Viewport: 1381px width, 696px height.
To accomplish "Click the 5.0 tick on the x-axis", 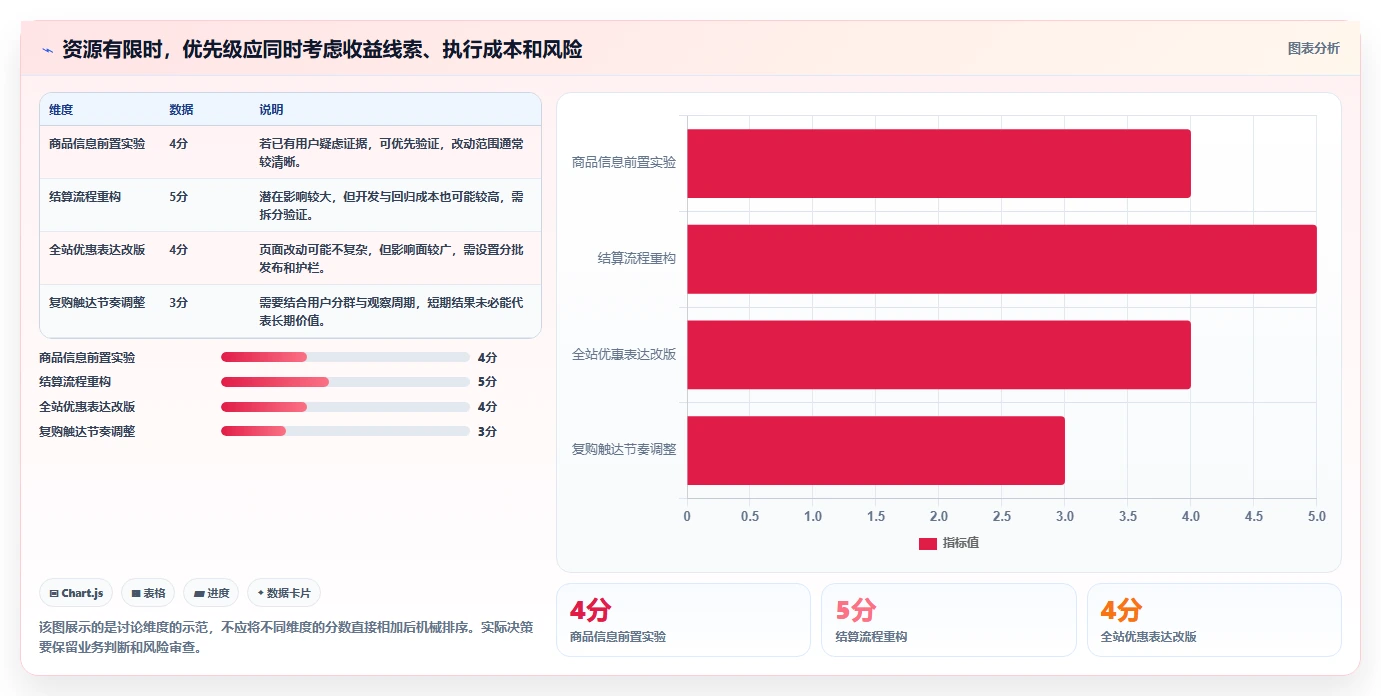I will coord(1316,517).
